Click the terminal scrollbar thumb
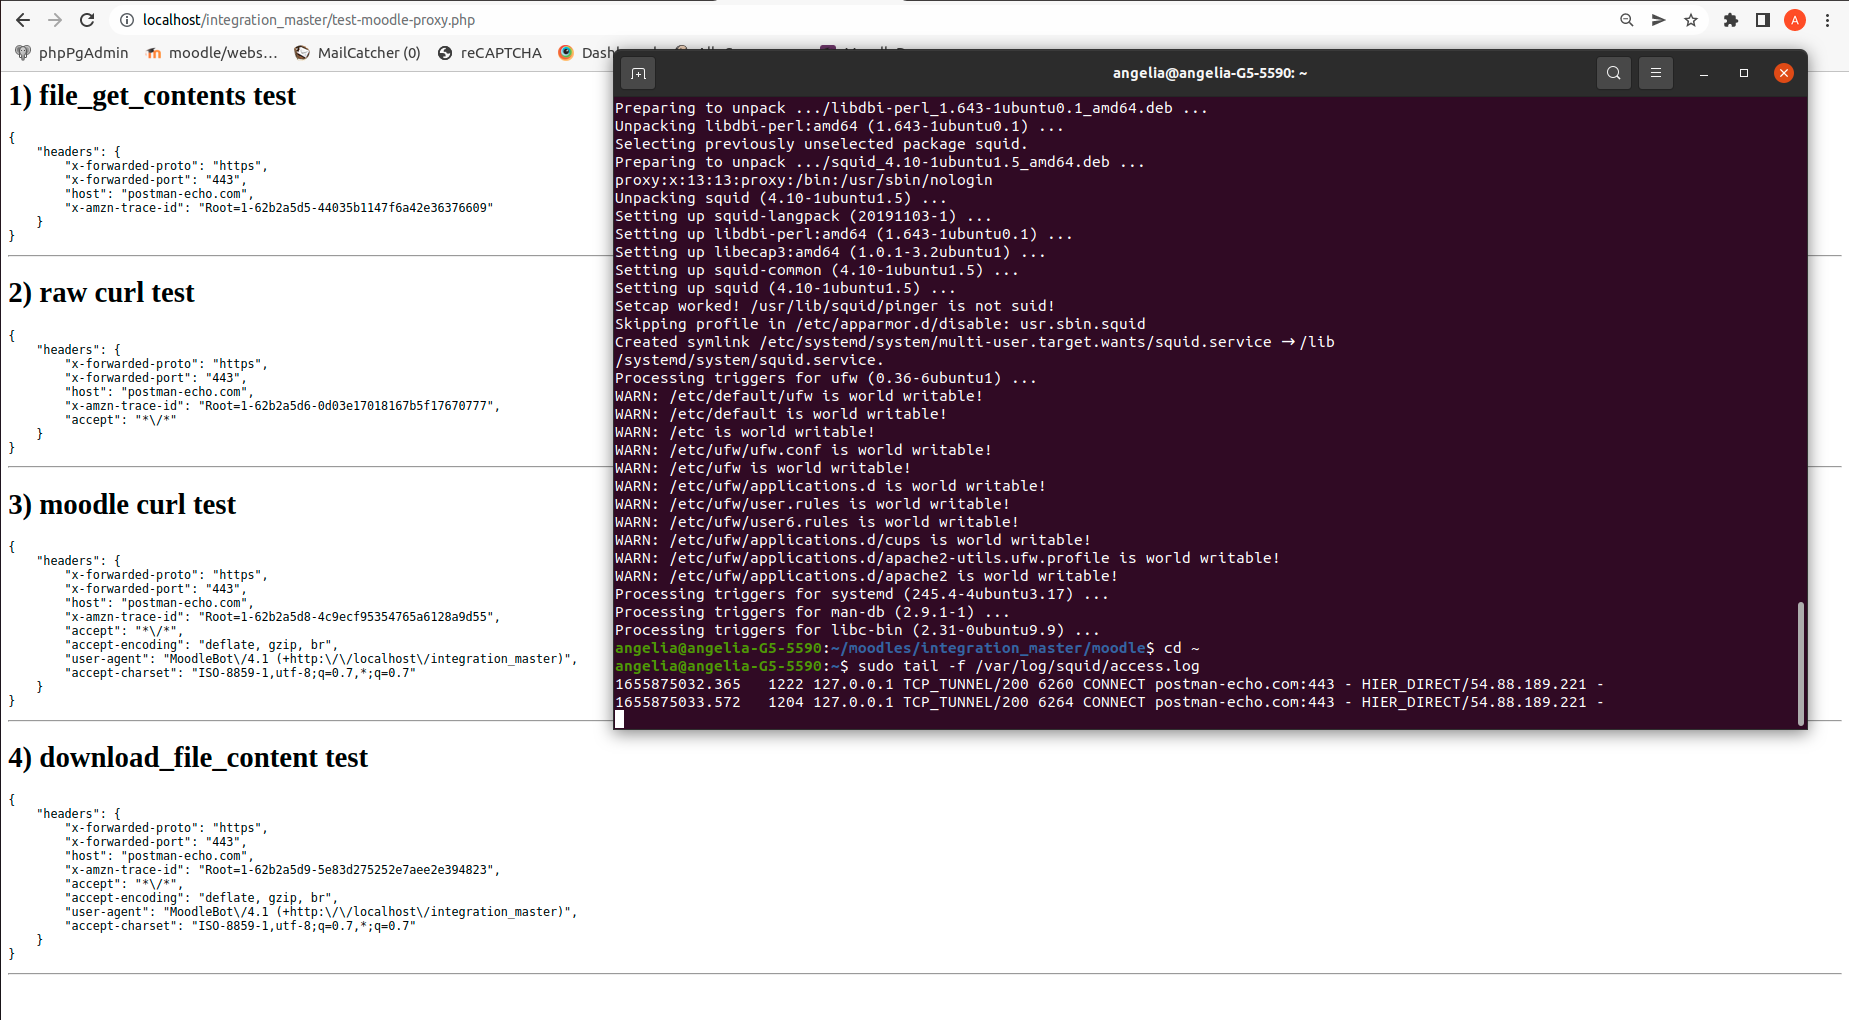This screenshot has height=1020, width=1849. 1801,663
